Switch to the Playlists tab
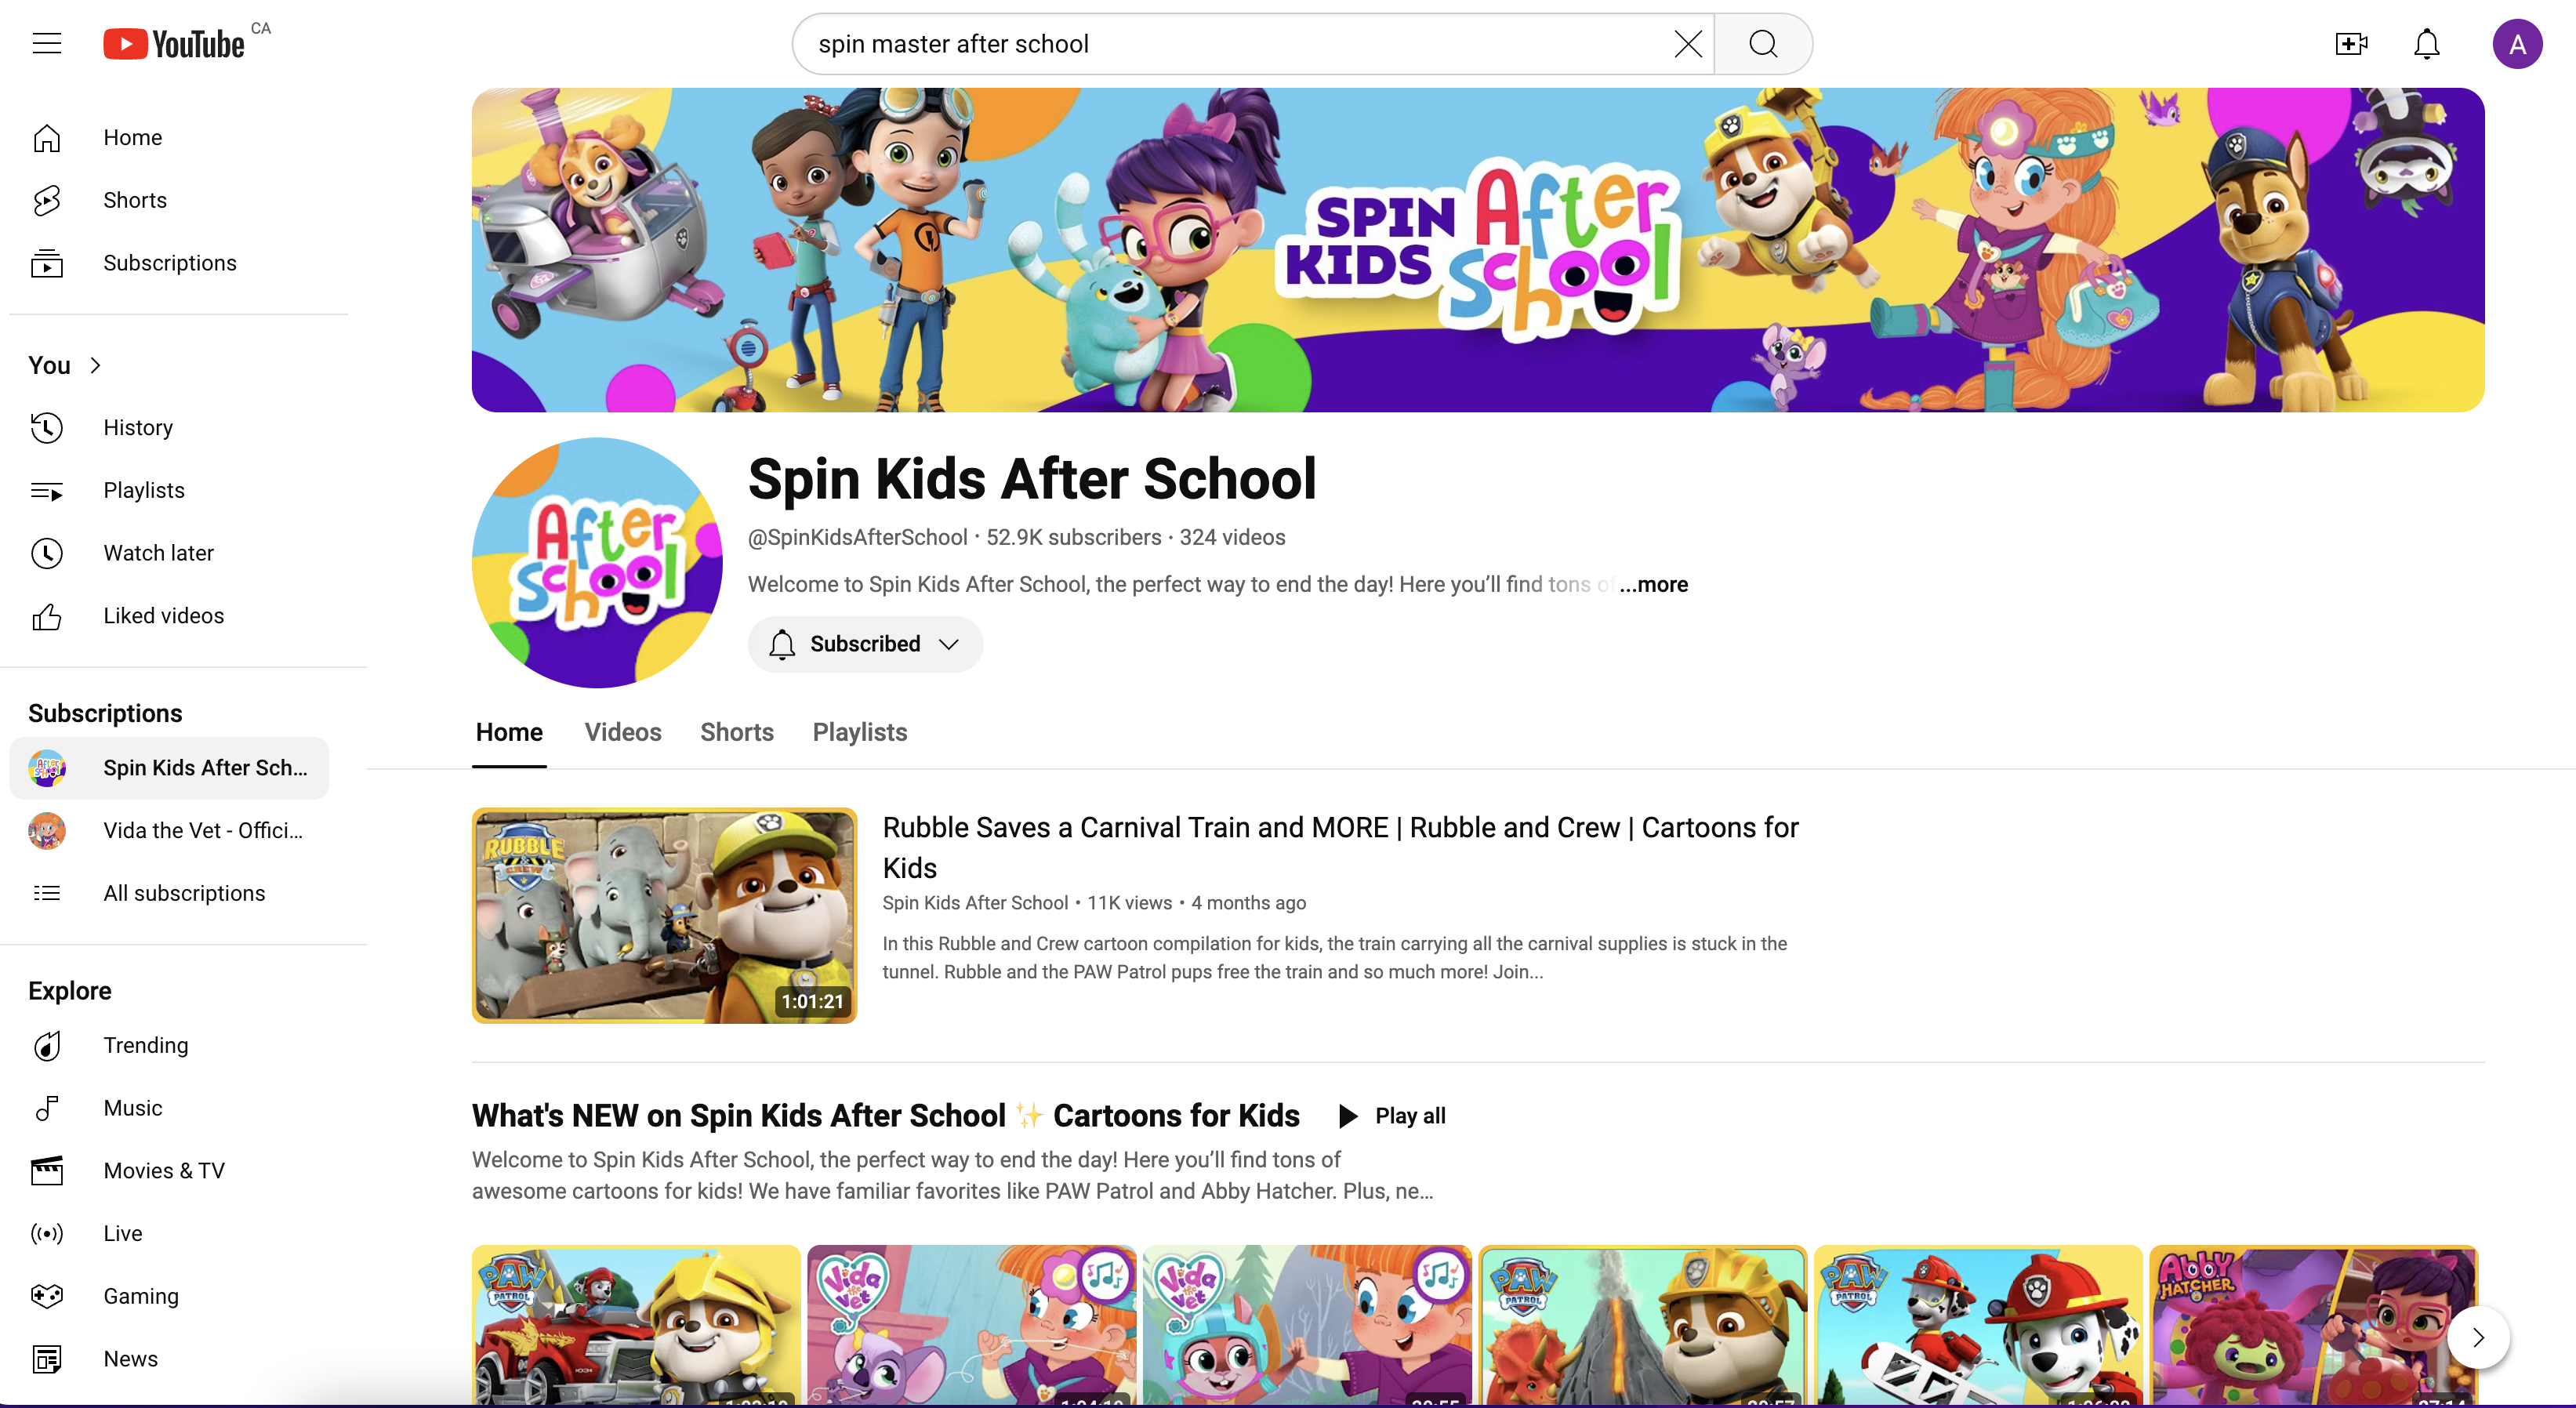Viewport: 2576px width, 1408px height. click(x=860, y=732)
